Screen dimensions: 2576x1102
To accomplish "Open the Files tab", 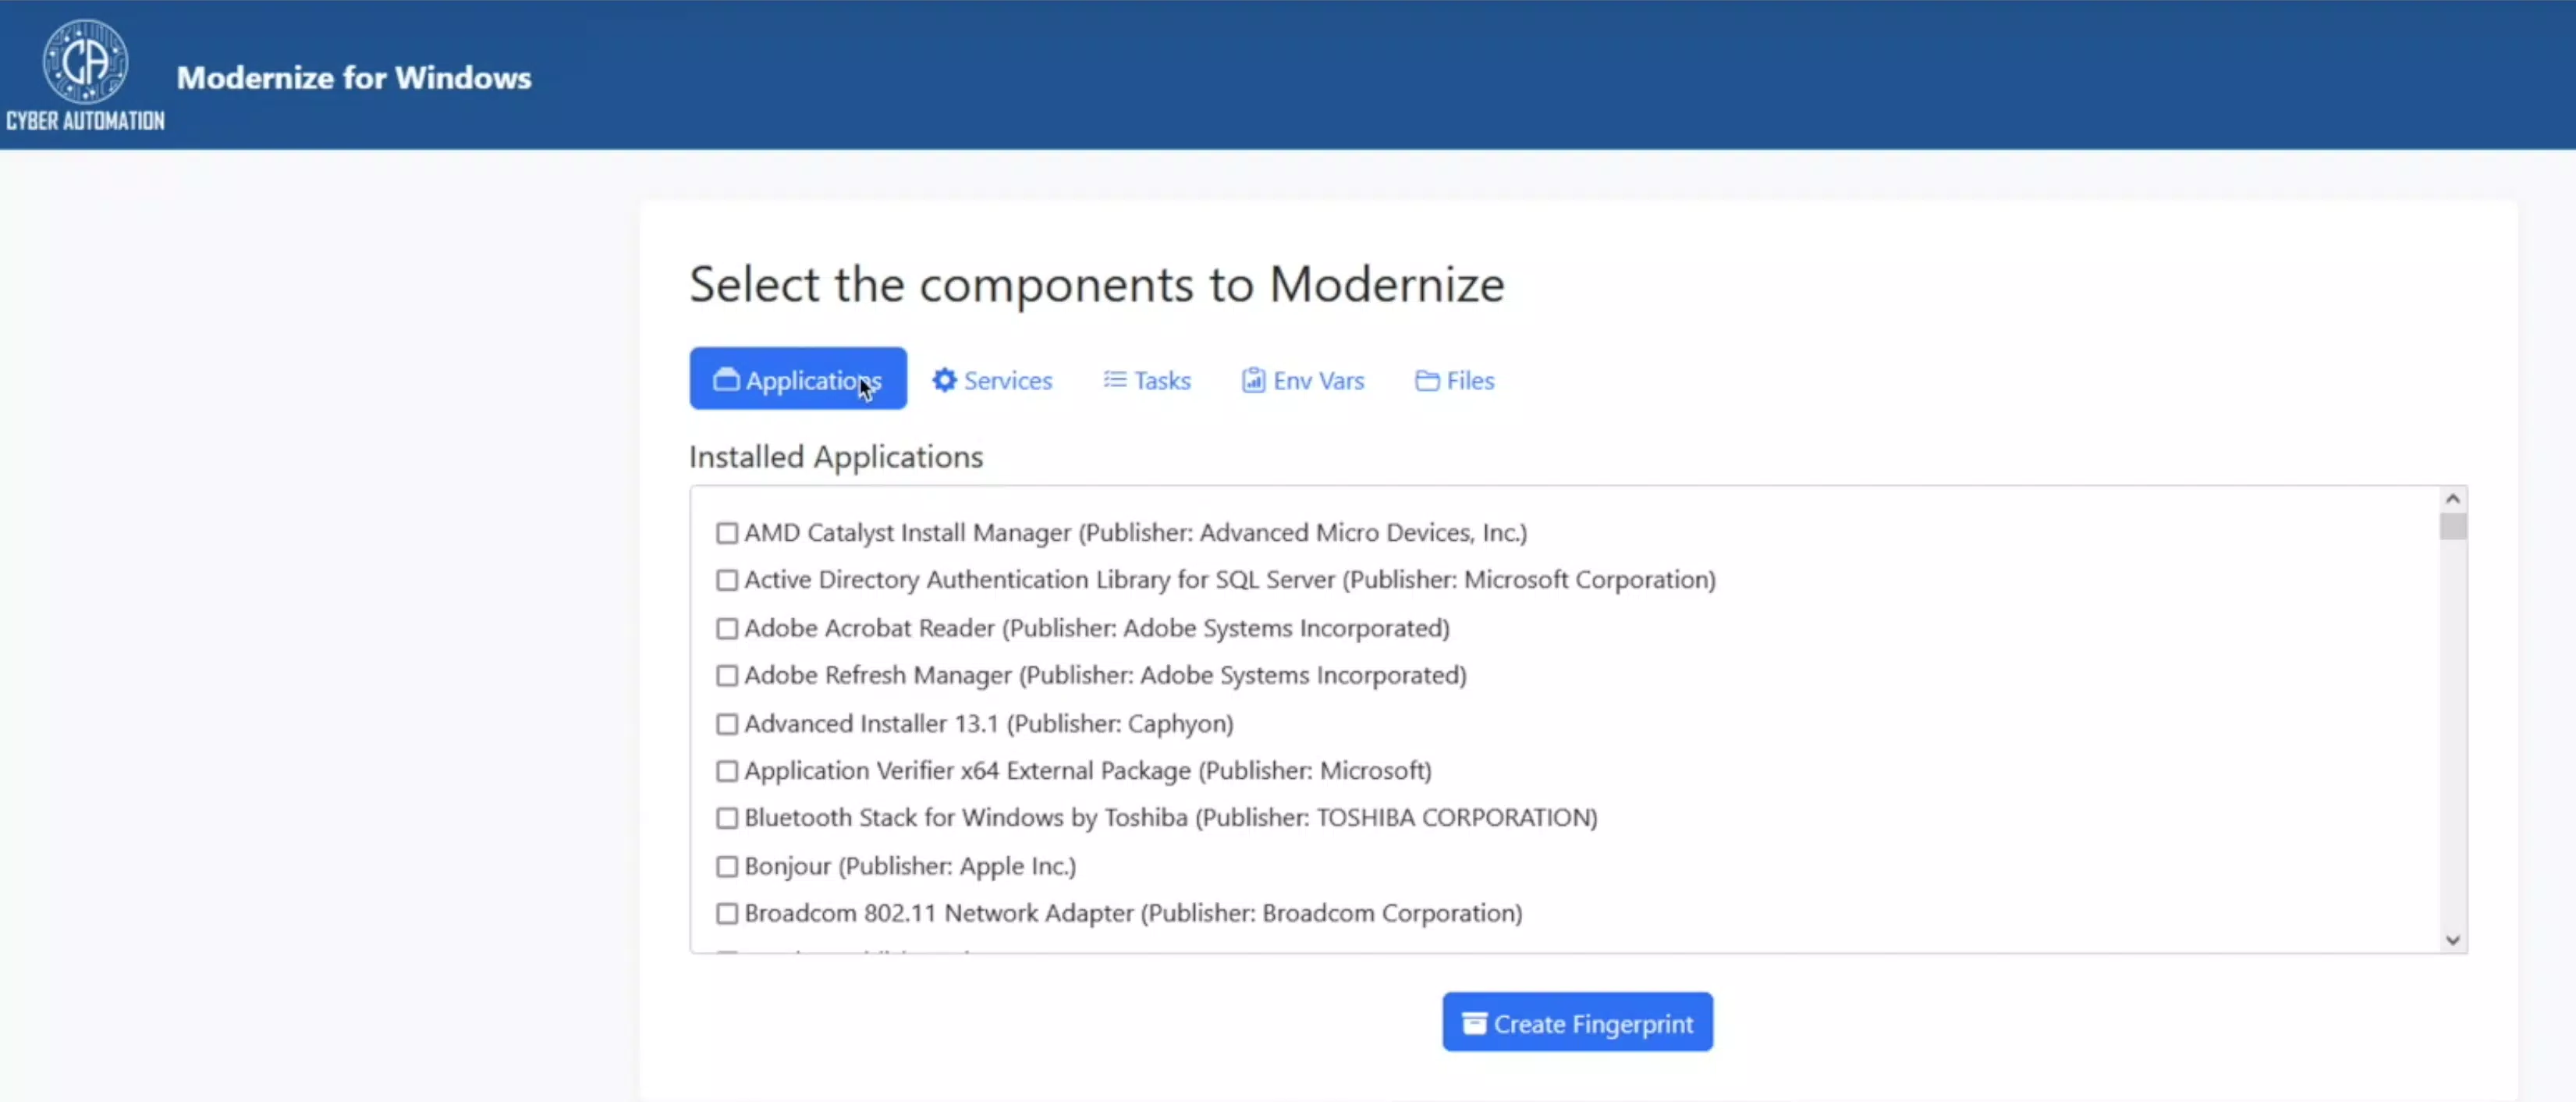I will (x=1454, y=380).
